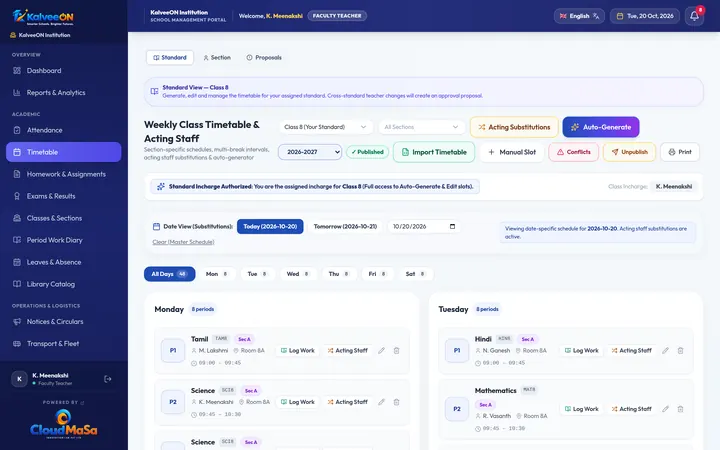Image resolution: width=720 pixels, height=450 pixels.
Task: Delete the Tuesday P1 Hindi slot
Action: (x=681, y=350)
